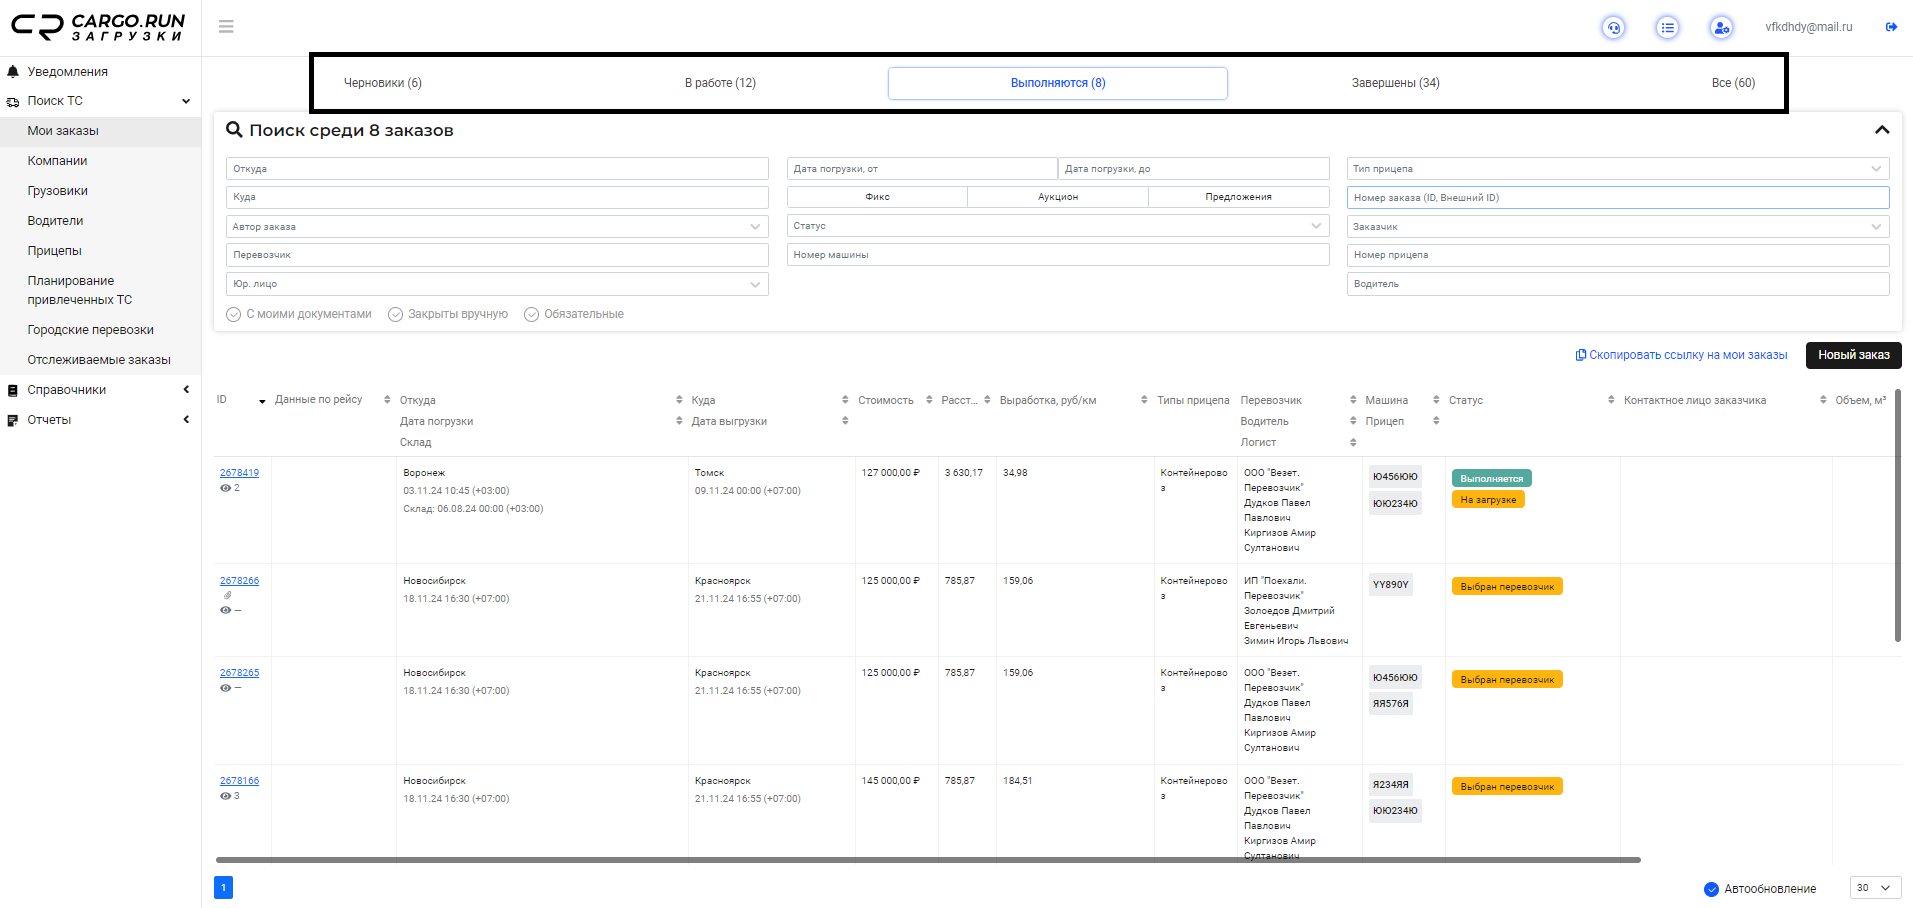Open the Статус filter dropdown

[1058, 226]
